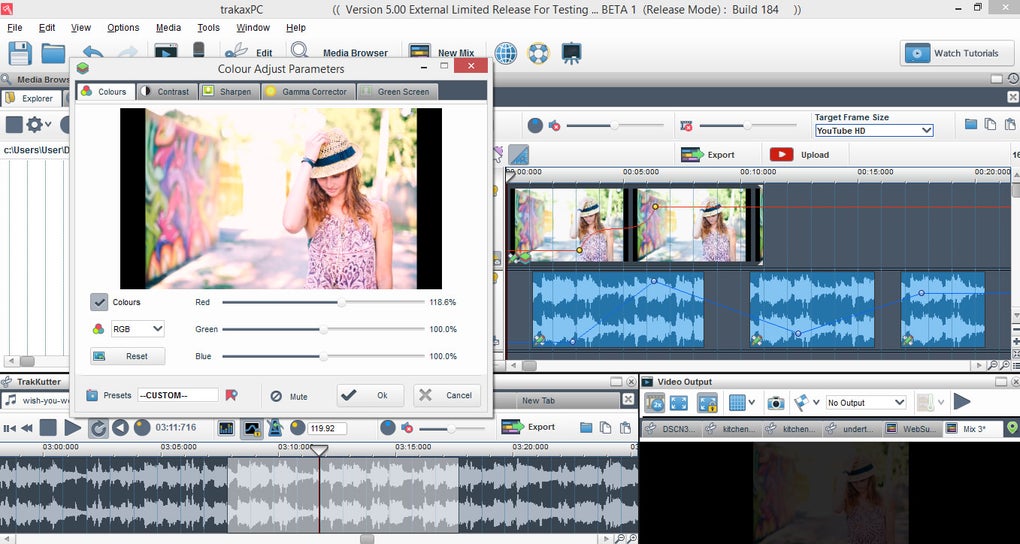Click the save preset bookmark icon
The image size is (1020, 544).
tap(232, 395)
